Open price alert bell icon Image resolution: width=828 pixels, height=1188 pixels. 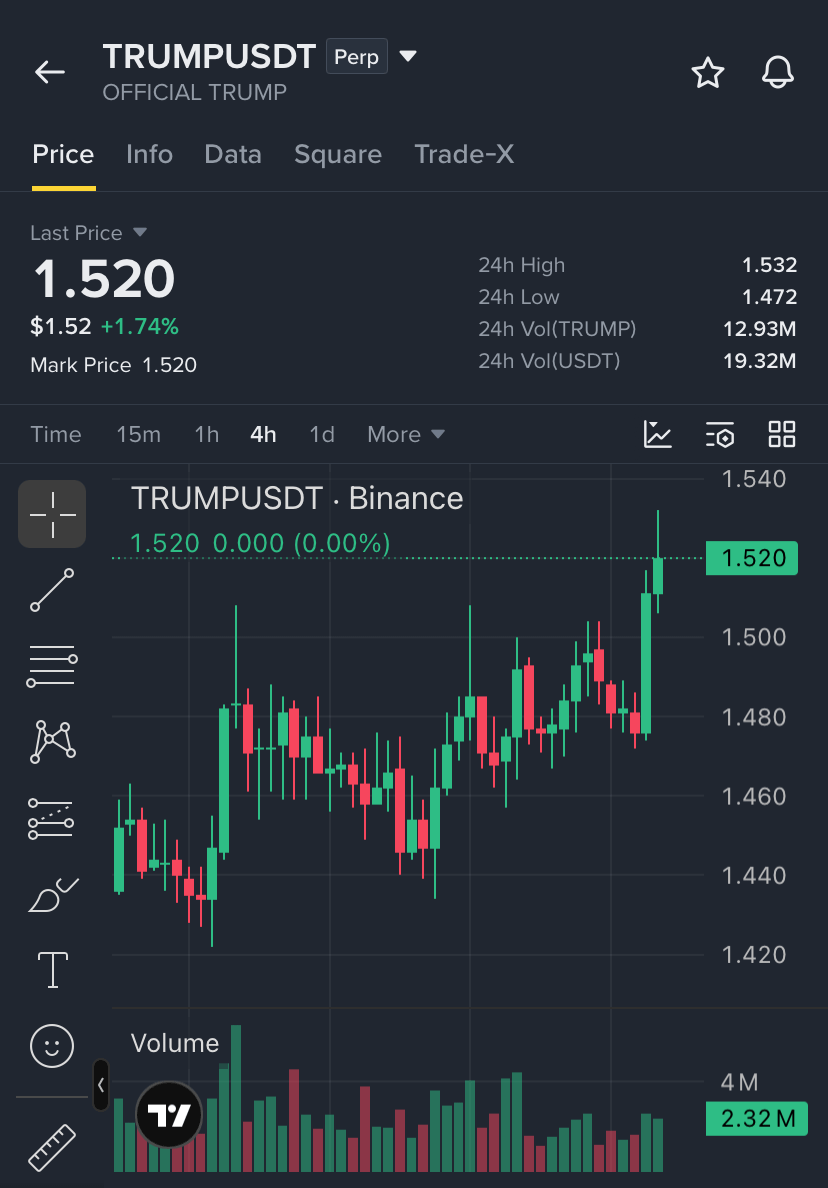[x=777, y=73]
